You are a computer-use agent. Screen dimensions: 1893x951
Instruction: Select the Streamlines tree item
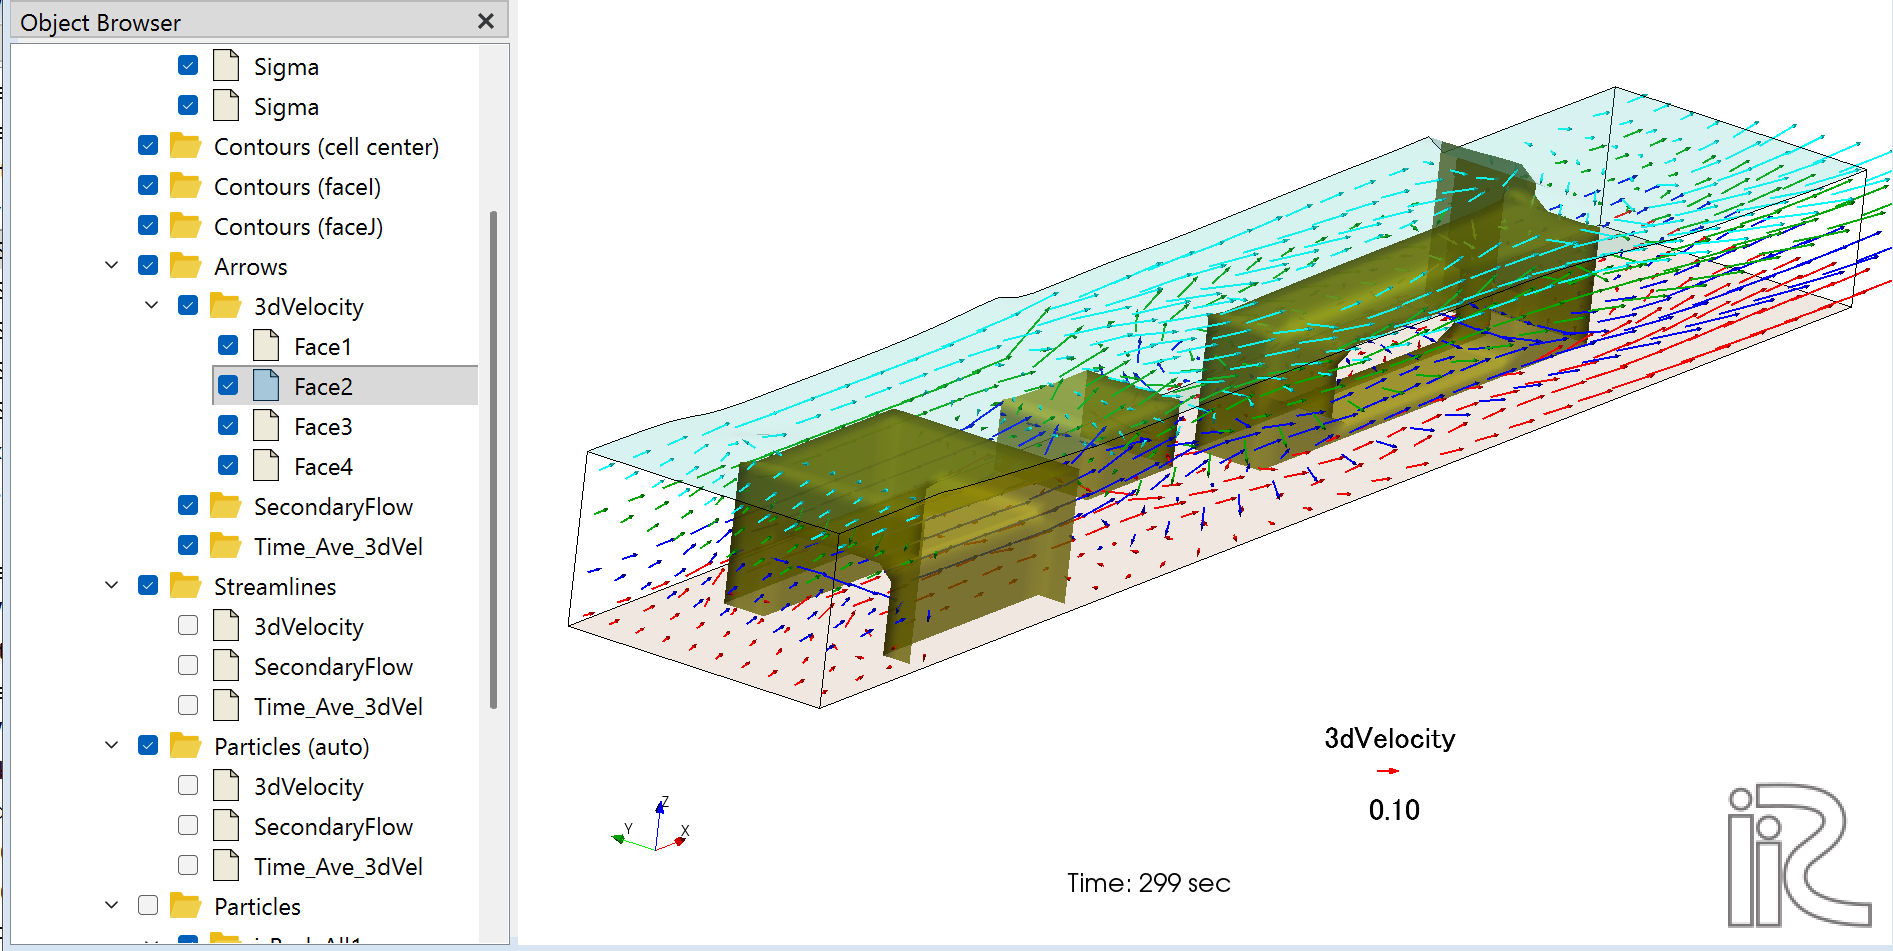274,587
